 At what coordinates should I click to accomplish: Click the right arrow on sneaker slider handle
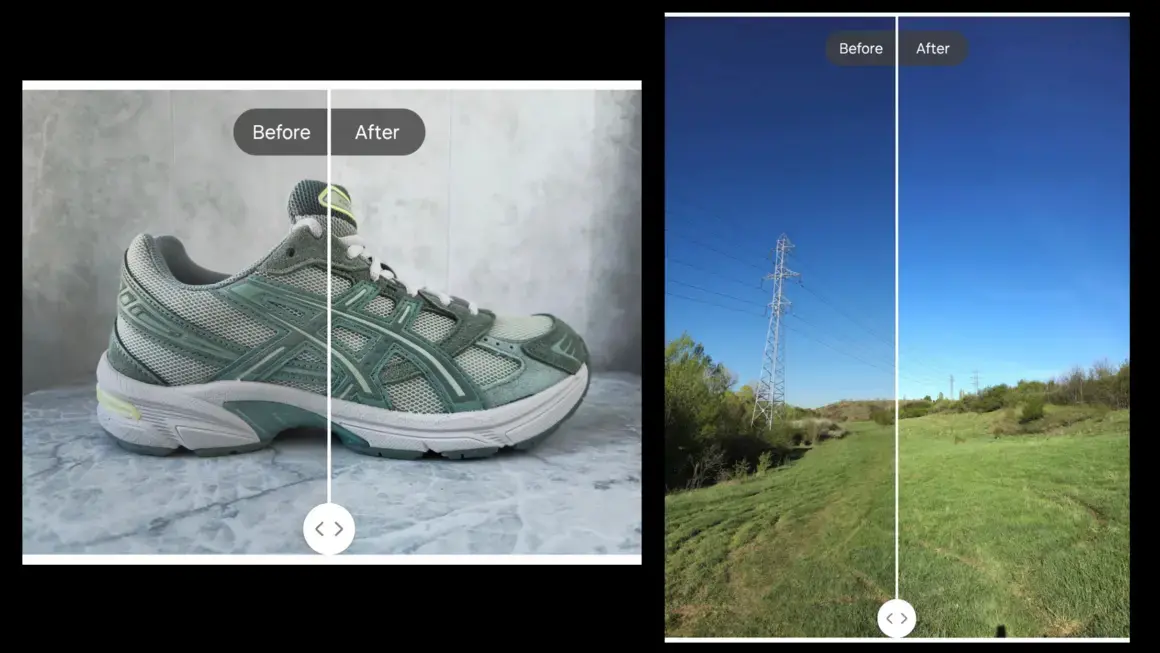tap(339, 529)
